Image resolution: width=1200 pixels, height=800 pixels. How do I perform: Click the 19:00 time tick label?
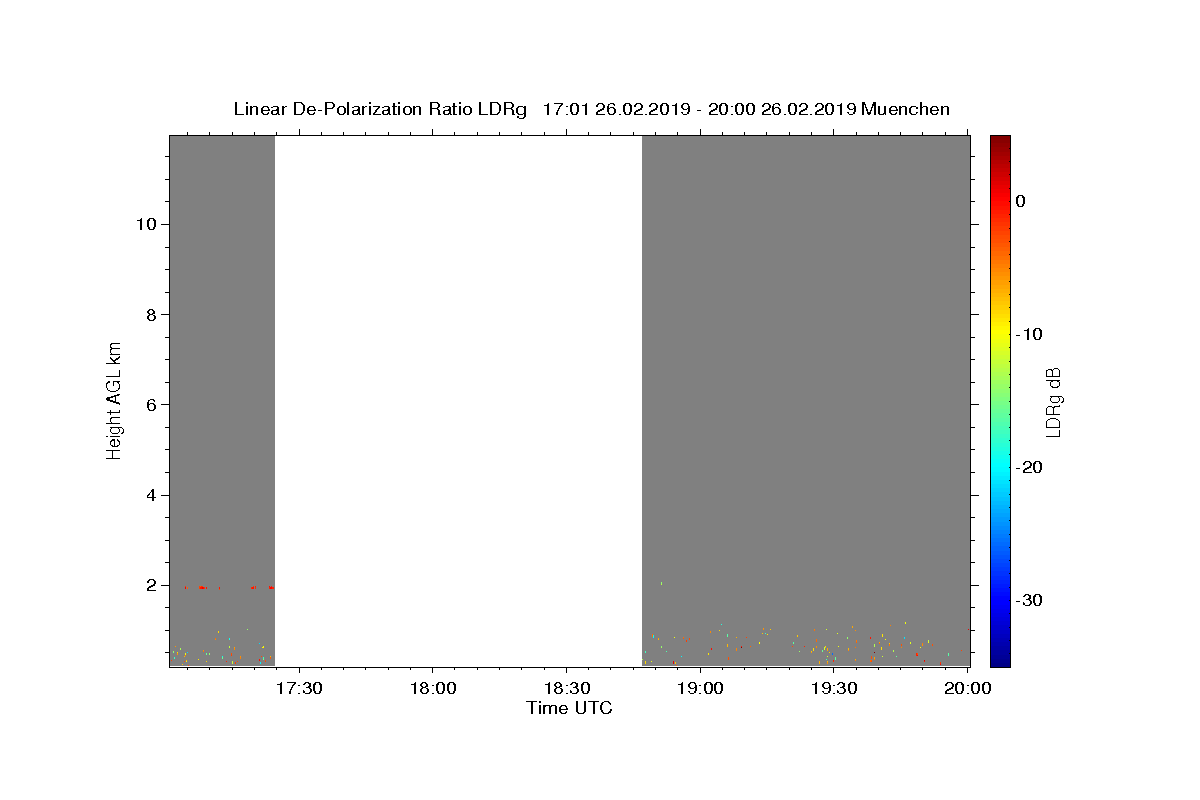pos(700,688)
